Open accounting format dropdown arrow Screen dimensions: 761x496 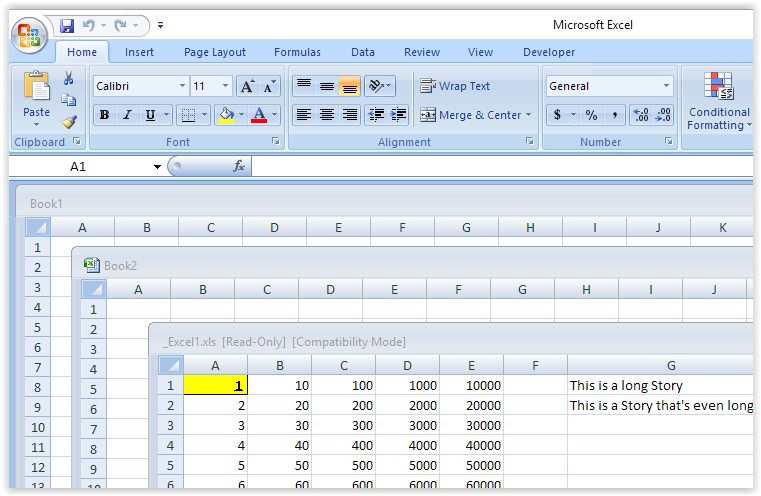[x=573, y=115]
